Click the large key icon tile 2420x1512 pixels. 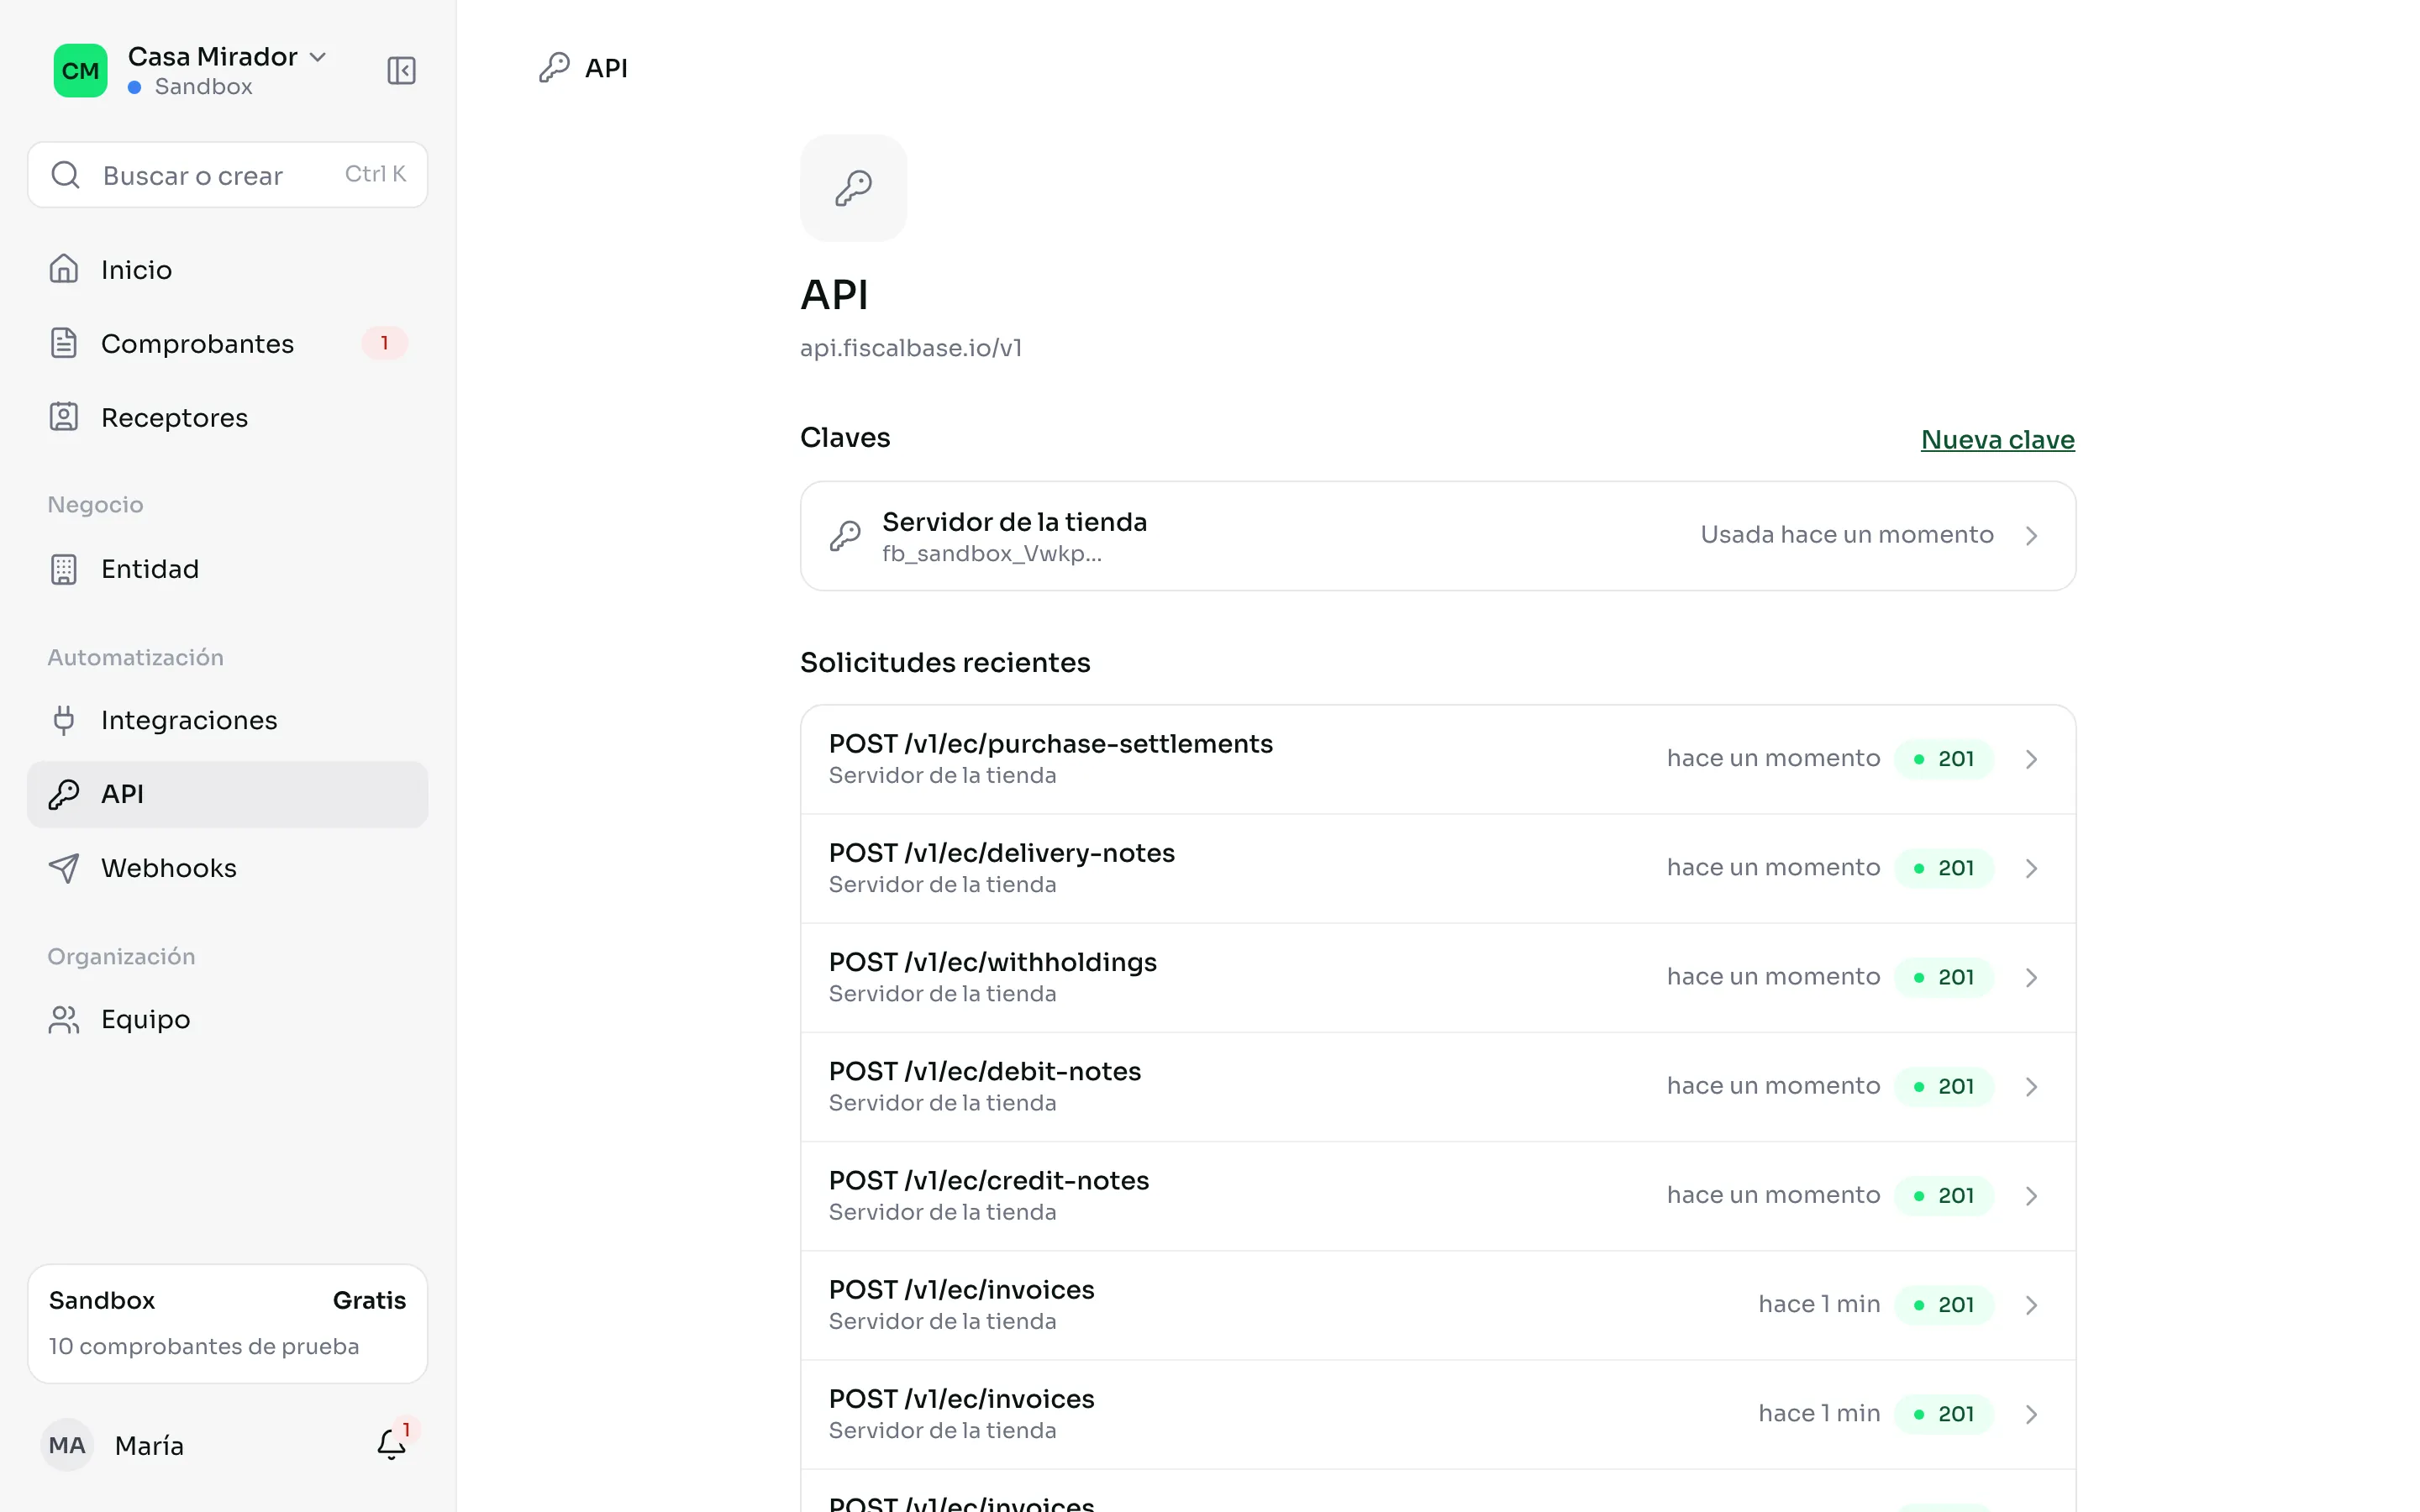(853, 188)
